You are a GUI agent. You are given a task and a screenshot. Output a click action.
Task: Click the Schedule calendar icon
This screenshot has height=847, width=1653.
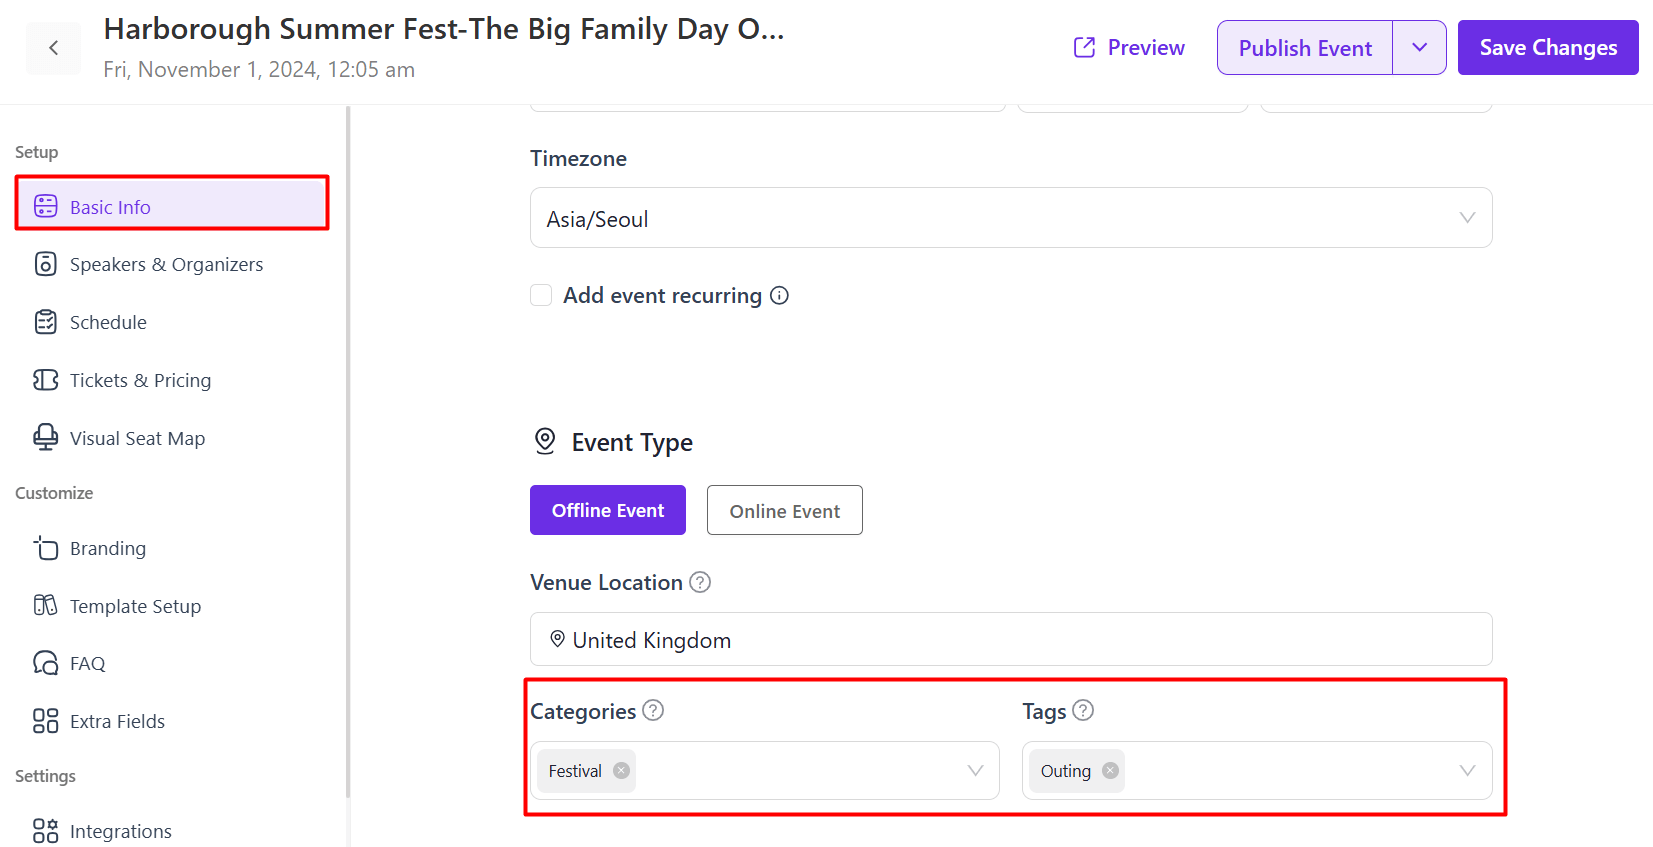point(46,322)
